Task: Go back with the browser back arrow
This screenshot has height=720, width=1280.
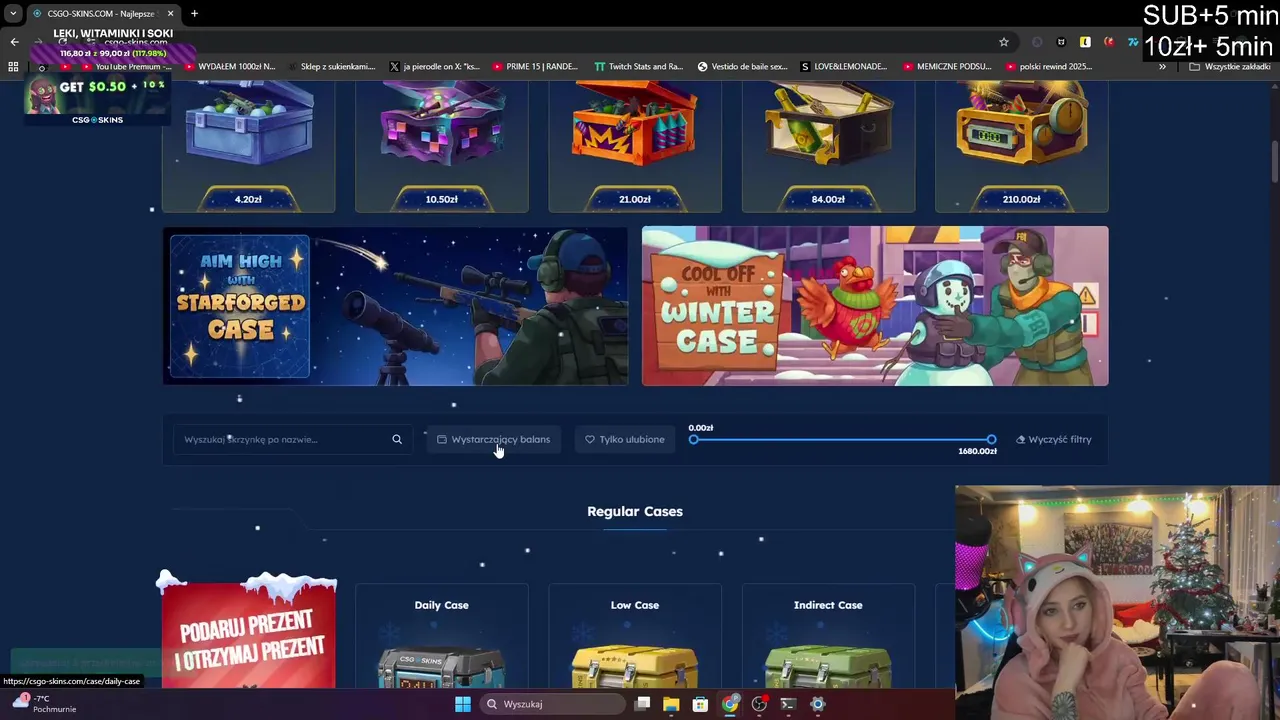Action: 14,42
